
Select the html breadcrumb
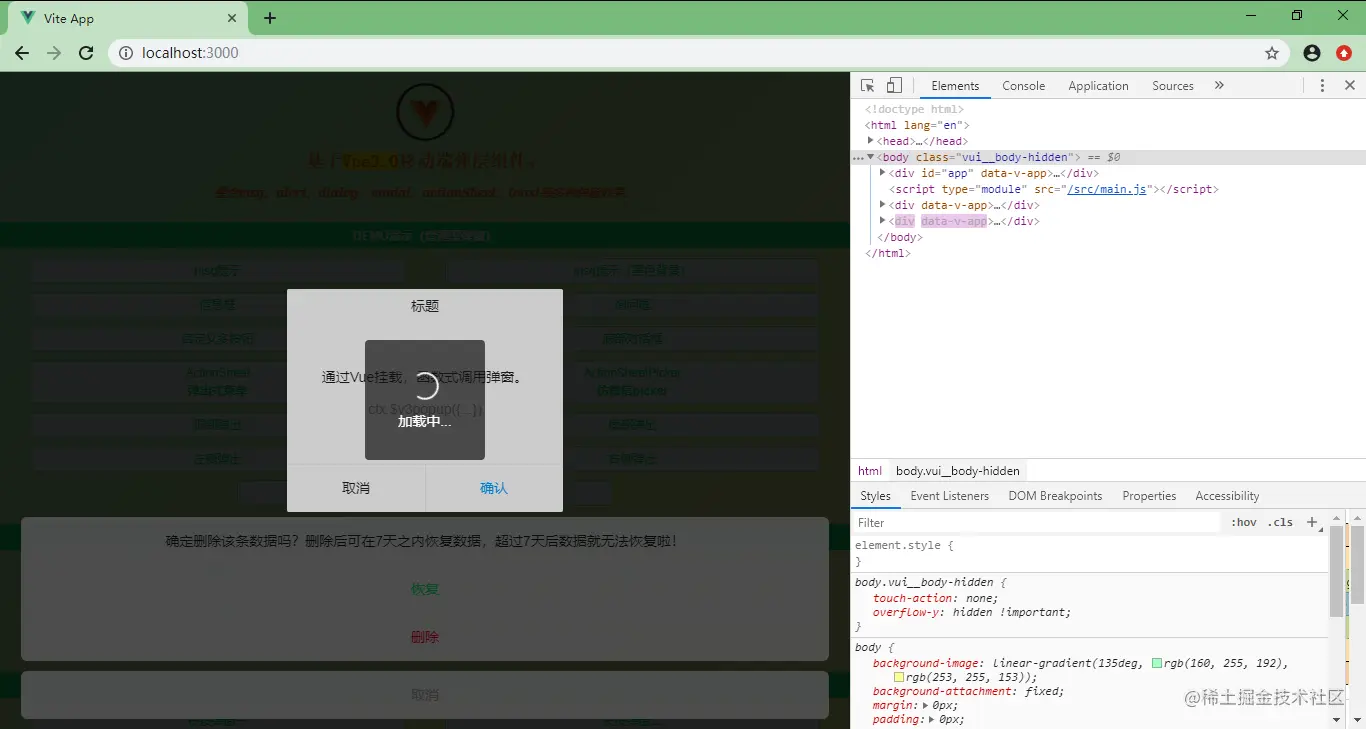[x=870, y=471]
